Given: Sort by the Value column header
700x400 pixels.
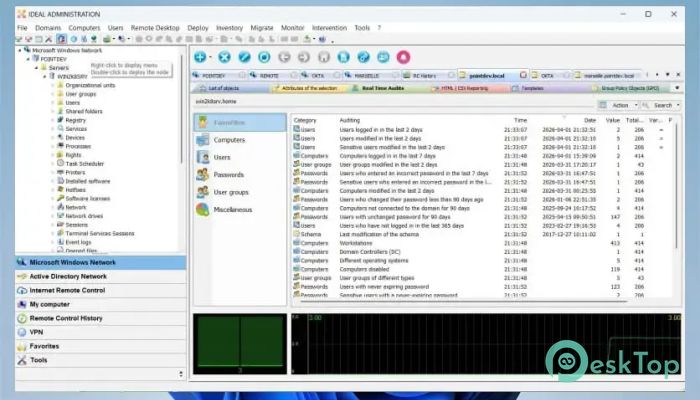Looking at the screenshot, I should click(612, 120).
